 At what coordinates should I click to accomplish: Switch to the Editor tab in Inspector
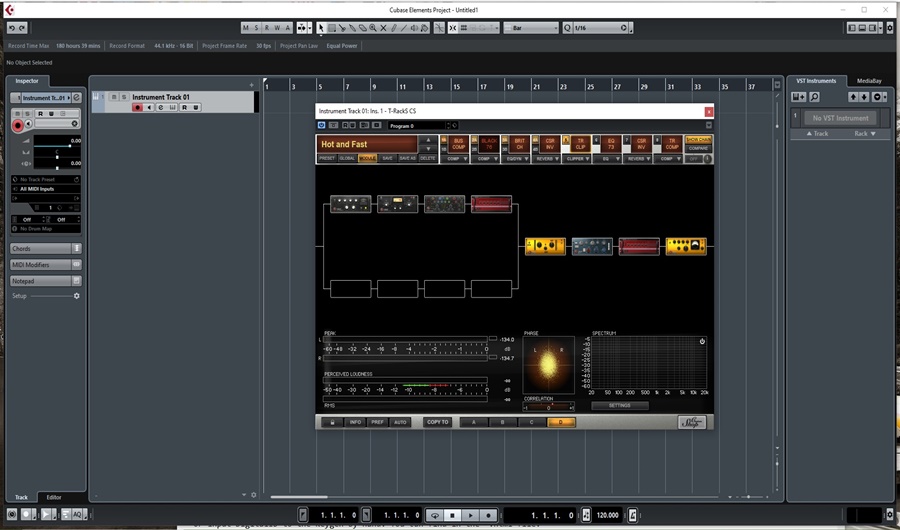coord(54,497)
